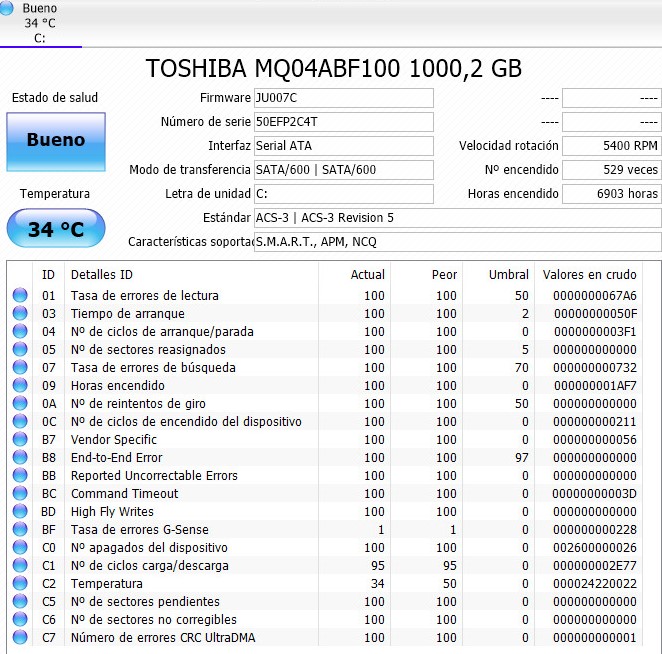The height and width of the screenshot is (654, 662).
Task: Click the power-on hours value 6903 horas
Action: (612, 194)
